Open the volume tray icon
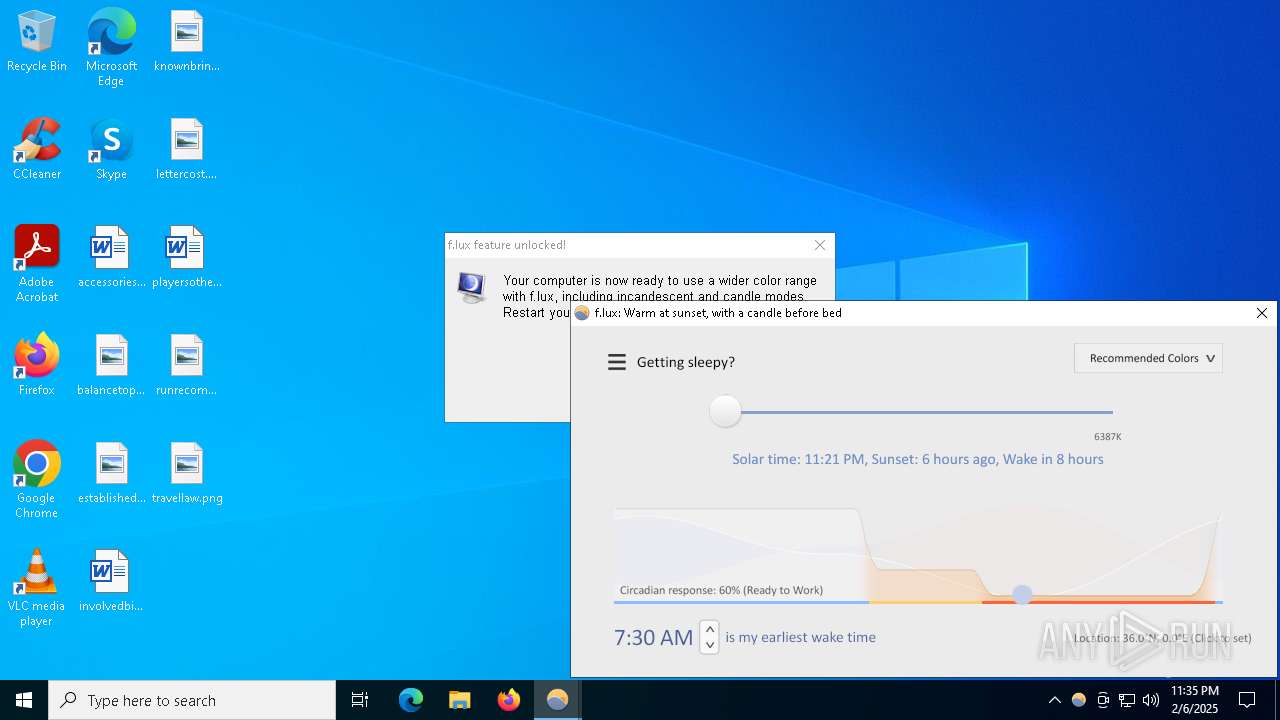1280x720 pixels. (x=1151, y=700)
